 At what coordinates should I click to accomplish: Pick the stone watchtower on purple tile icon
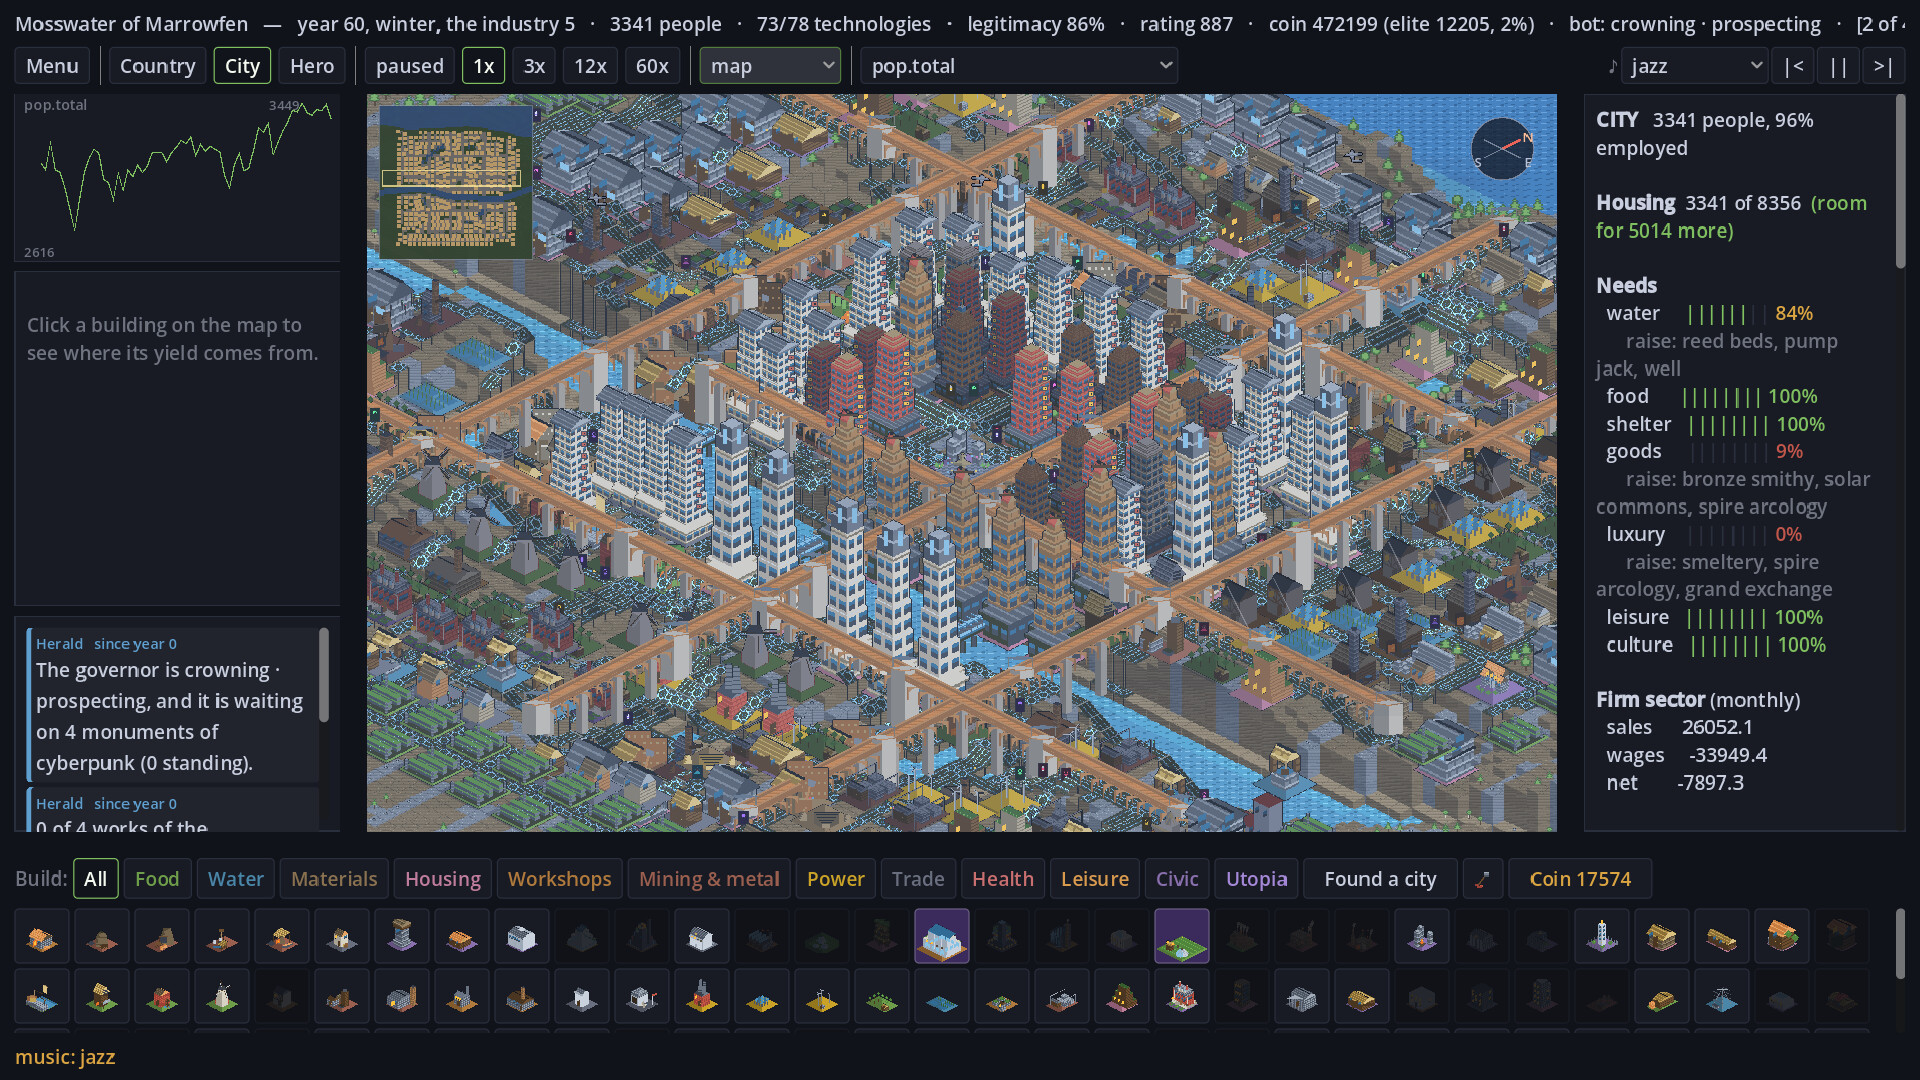[x=402, y=936]
